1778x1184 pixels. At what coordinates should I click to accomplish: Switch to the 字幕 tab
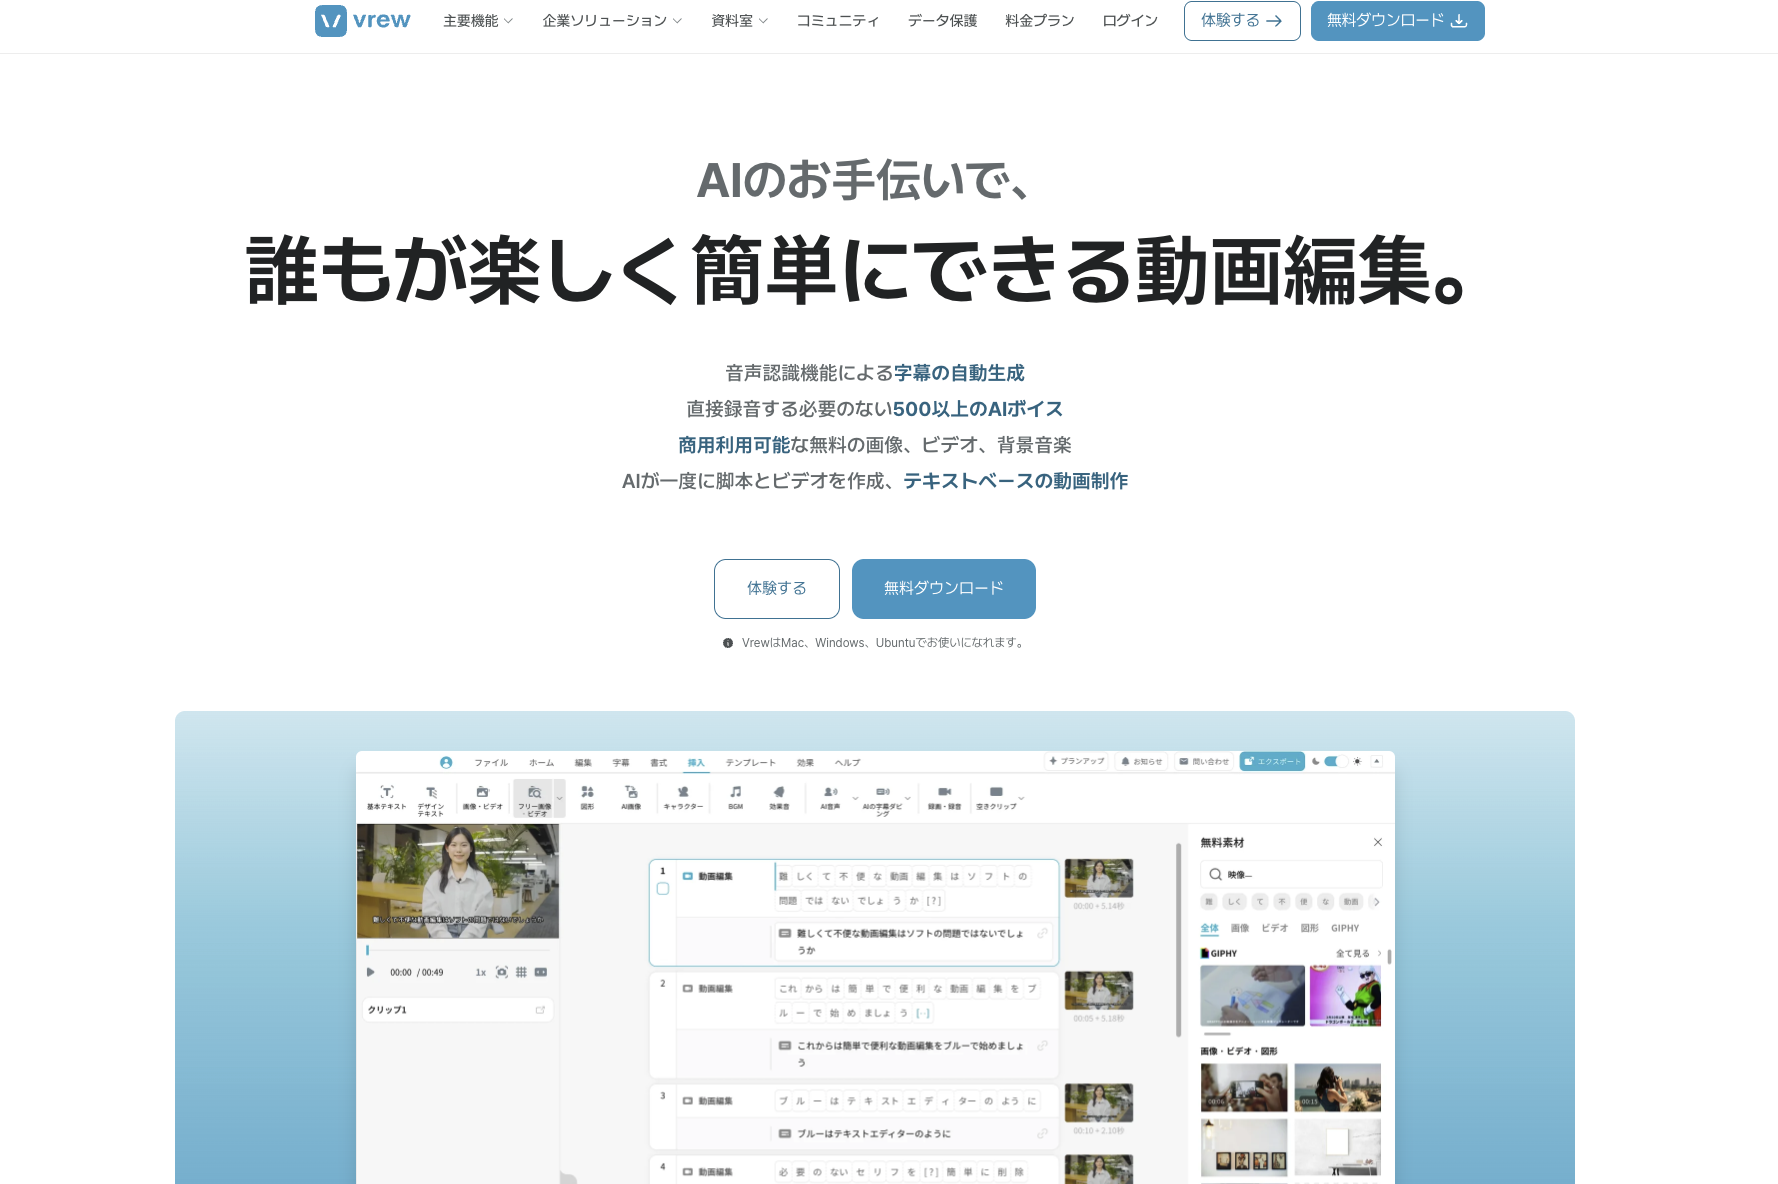[x=621, y=762]
